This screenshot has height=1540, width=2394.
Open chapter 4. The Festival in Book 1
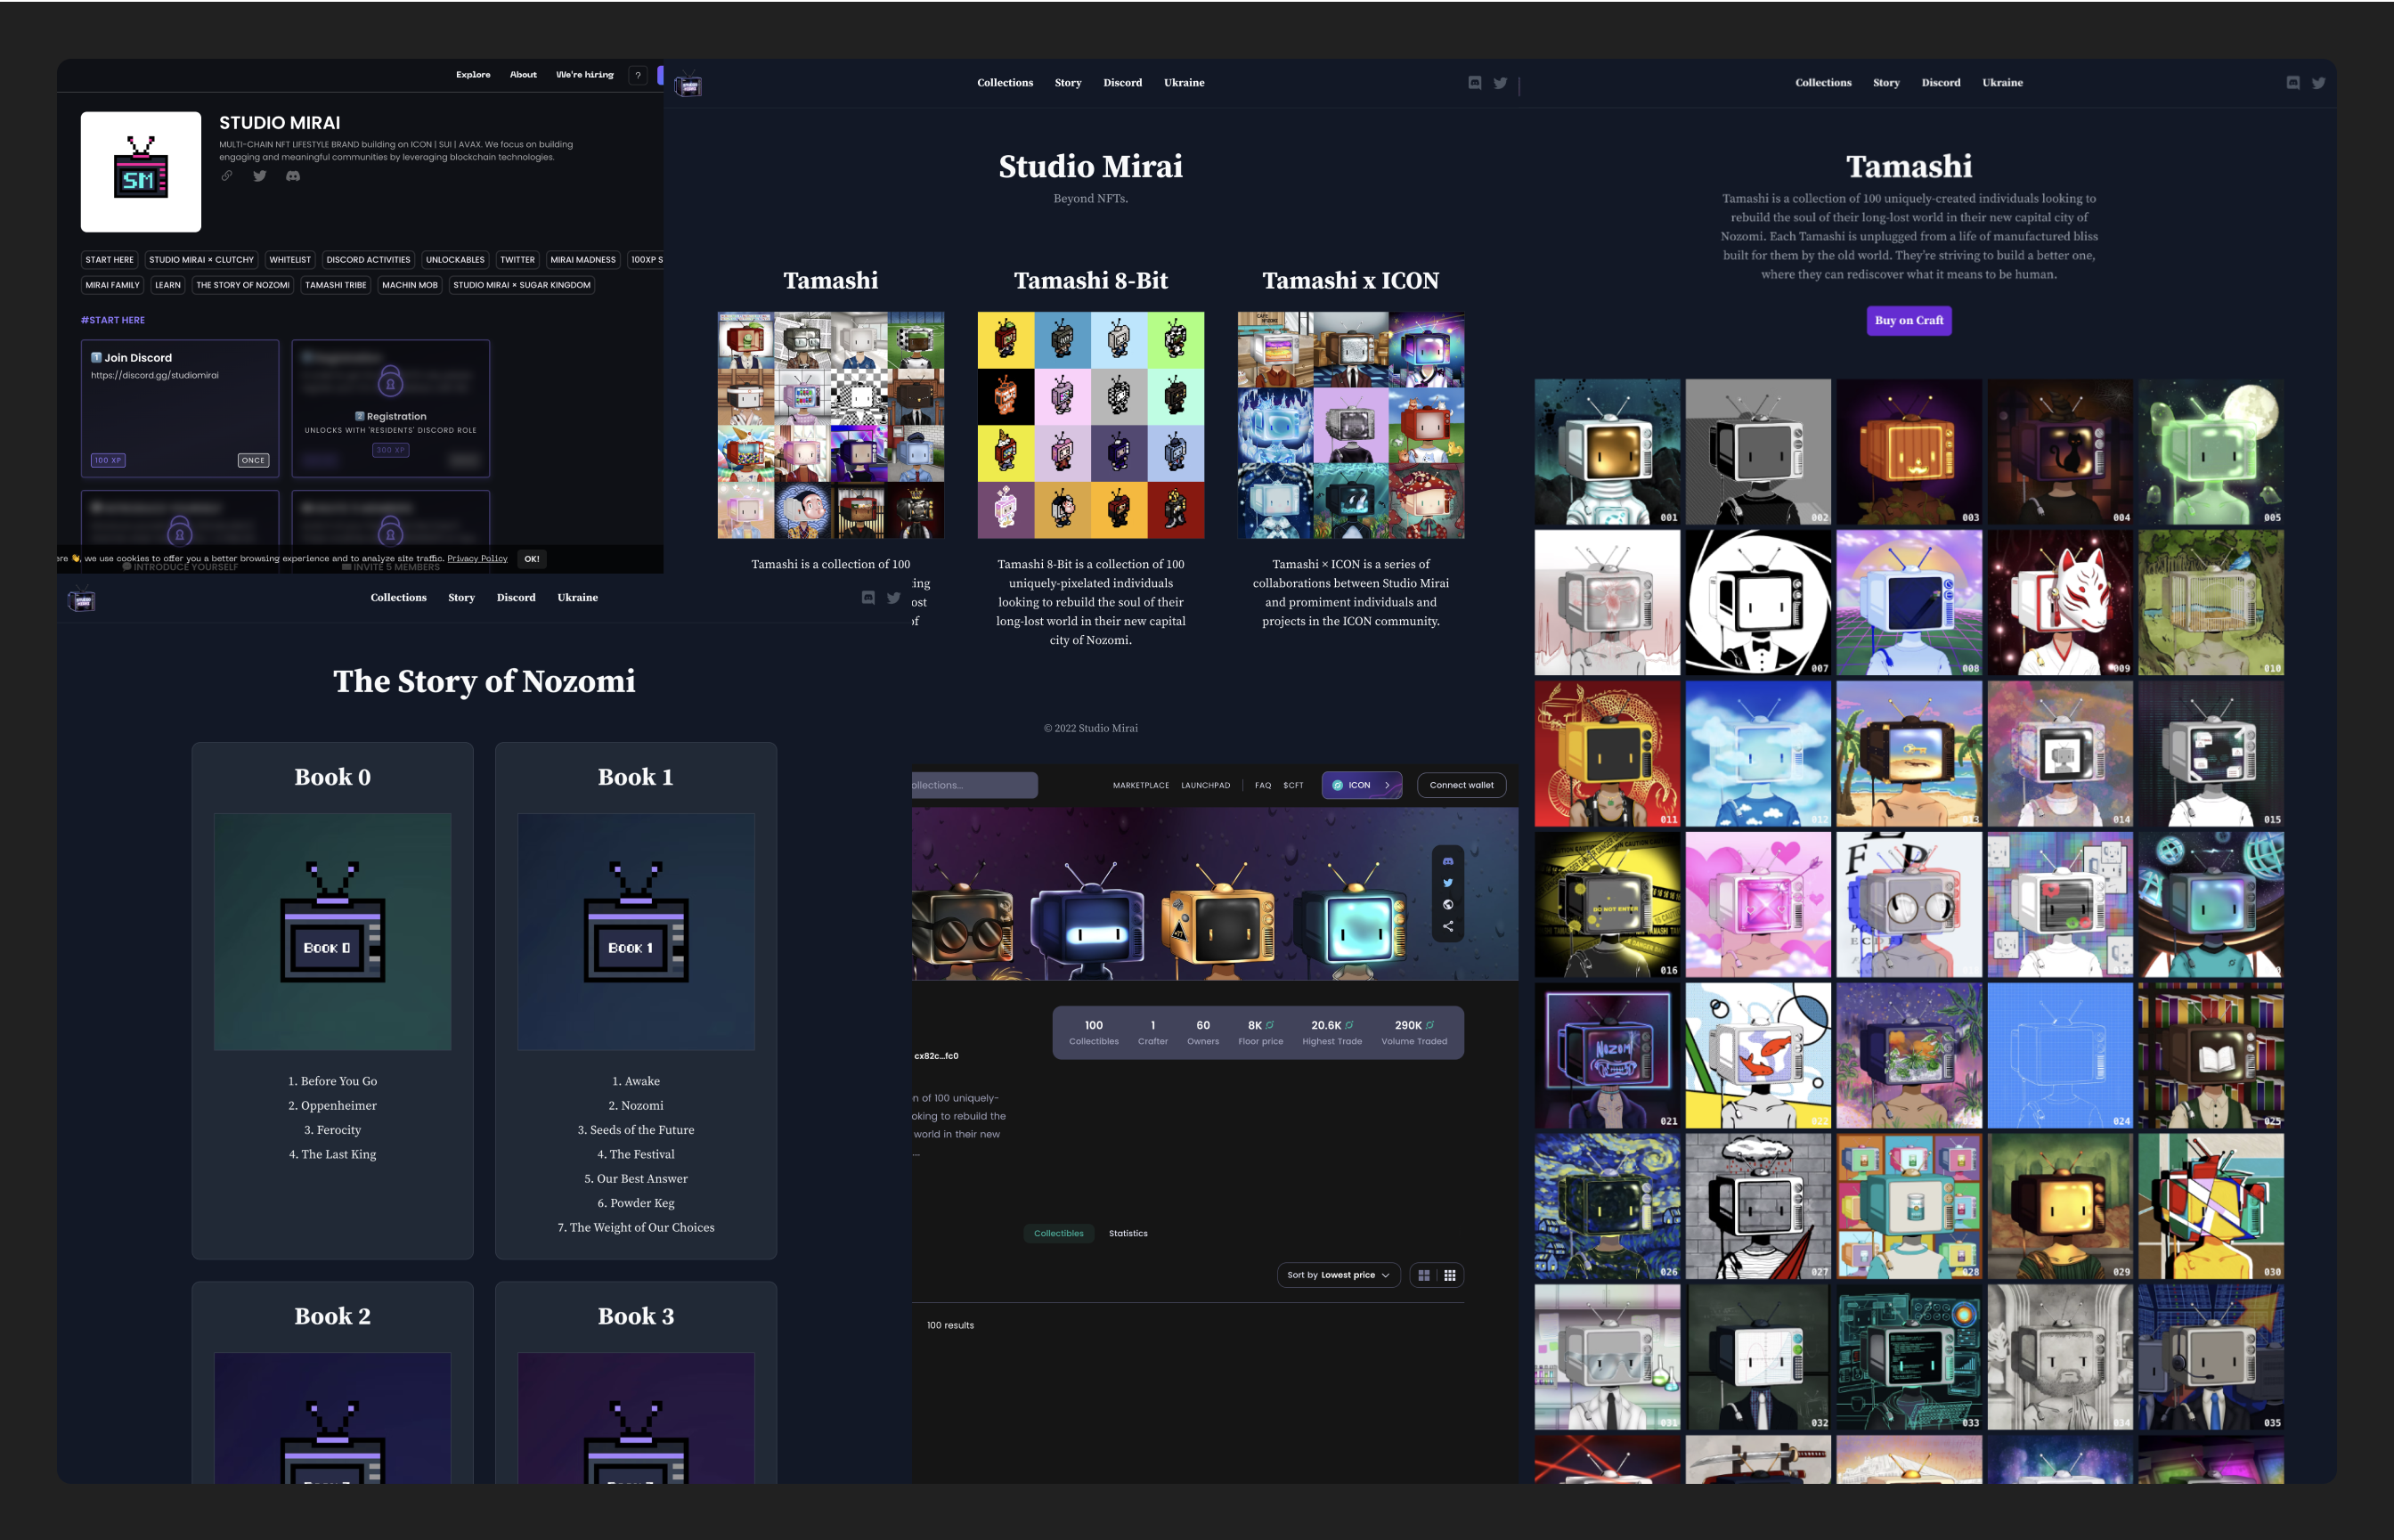click(x=636, y=1154)
